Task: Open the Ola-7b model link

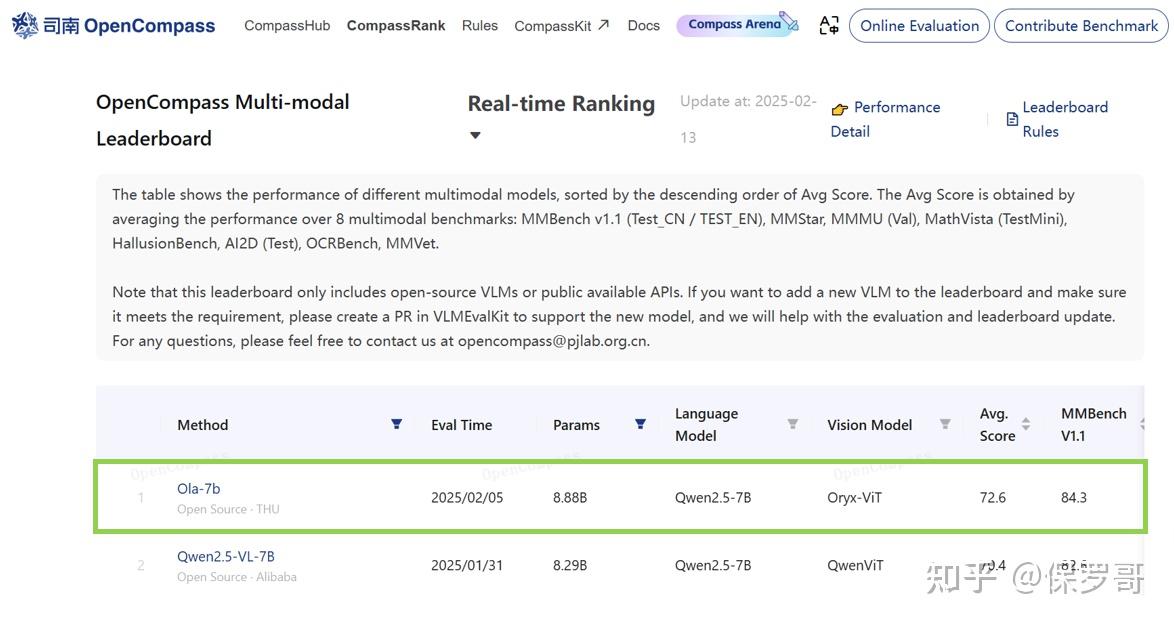Action: point(198,488)
